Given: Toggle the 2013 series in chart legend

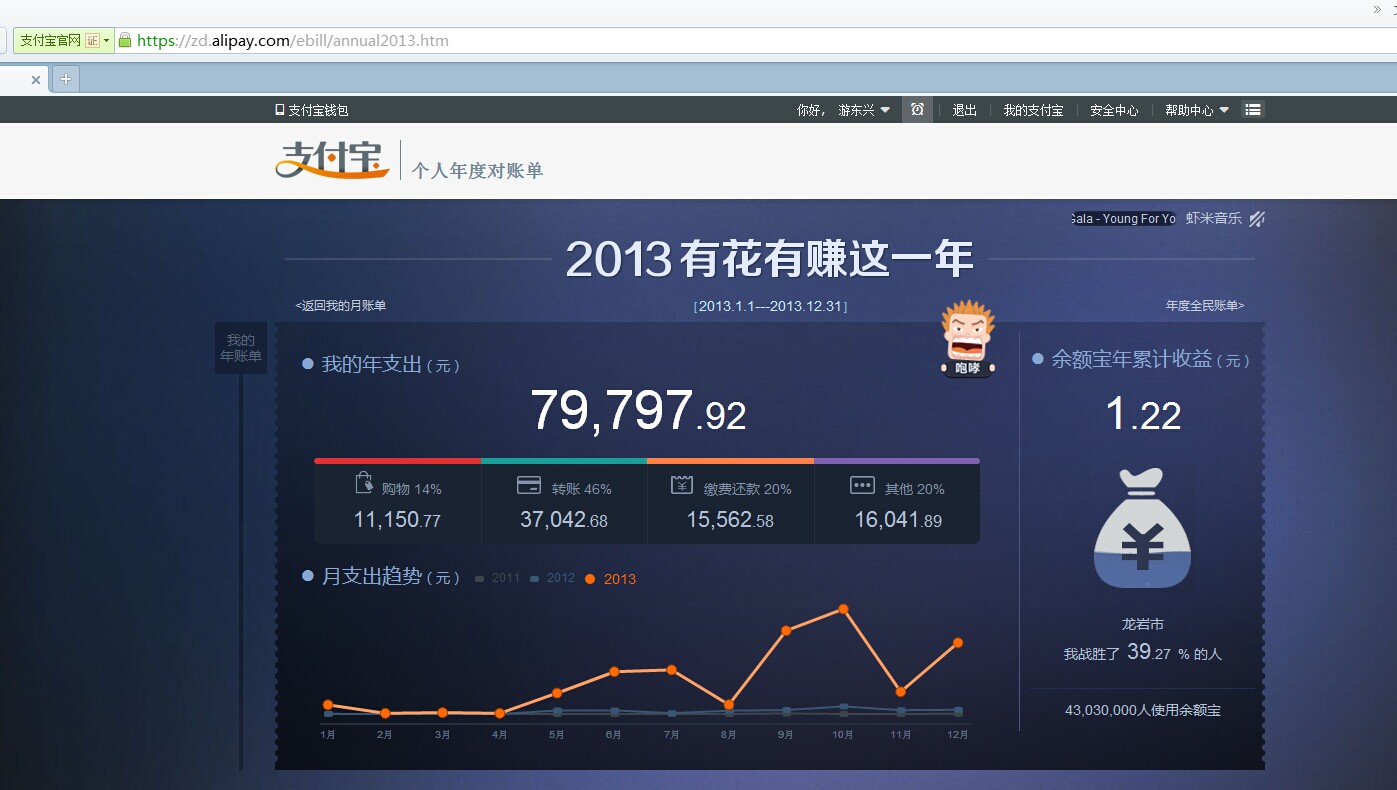Looking at the screenshot, I should tap(610, 579).
